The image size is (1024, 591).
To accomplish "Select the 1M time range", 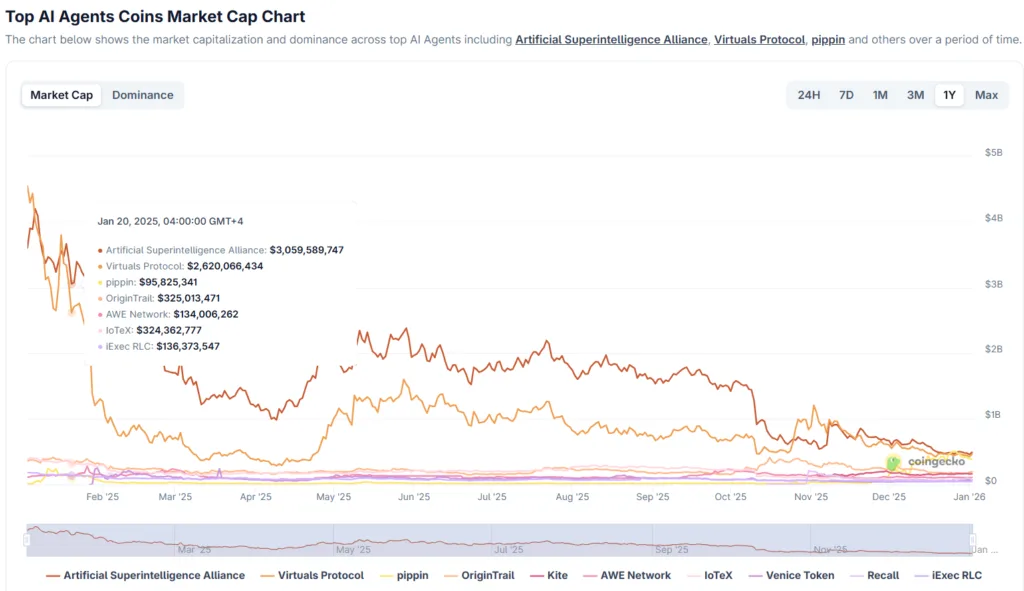I will [880, 95].
